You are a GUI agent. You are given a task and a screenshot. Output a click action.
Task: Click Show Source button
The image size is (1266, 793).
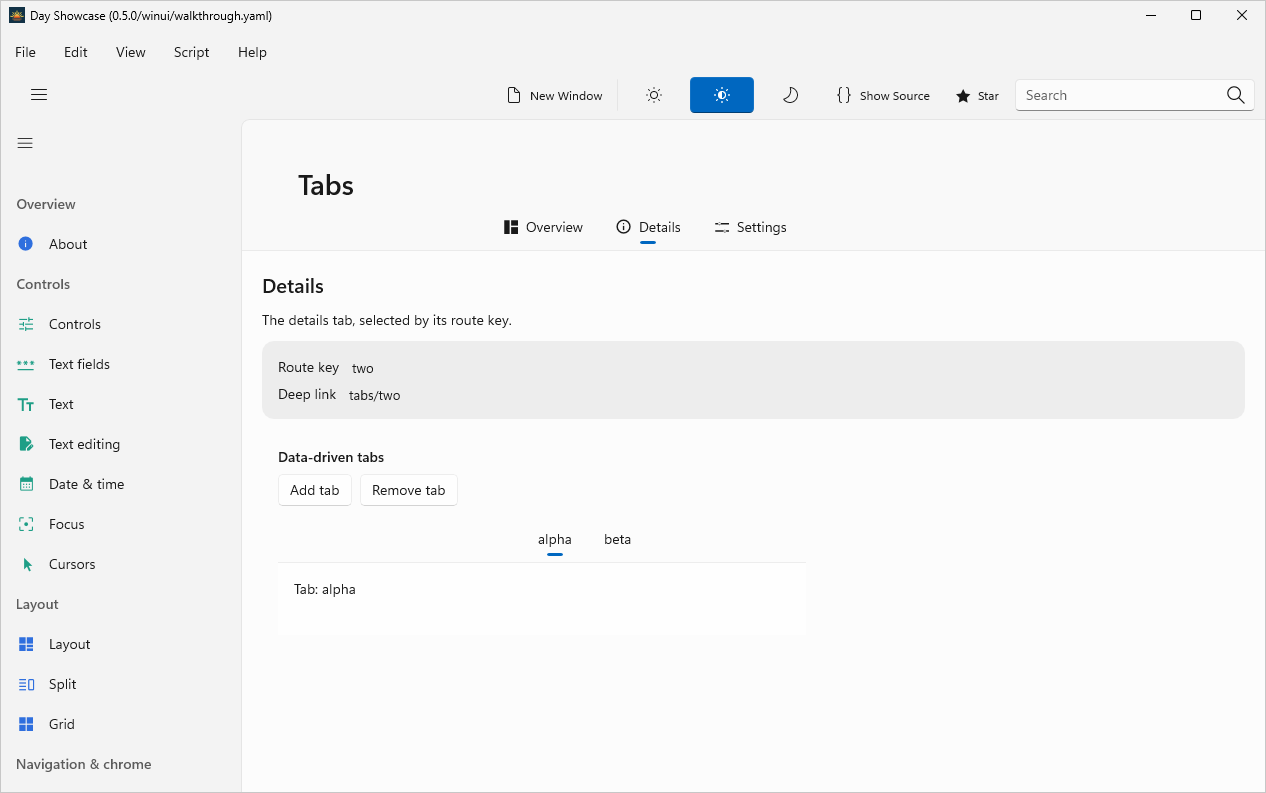883,95
